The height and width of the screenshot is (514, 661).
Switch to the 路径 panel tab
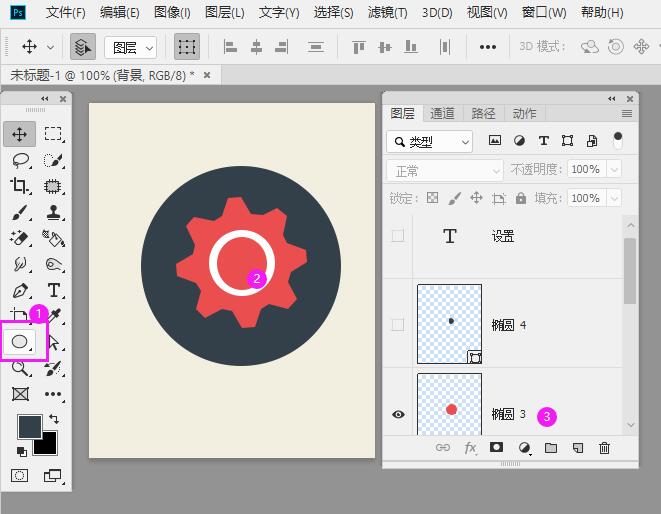click(483, 113)
